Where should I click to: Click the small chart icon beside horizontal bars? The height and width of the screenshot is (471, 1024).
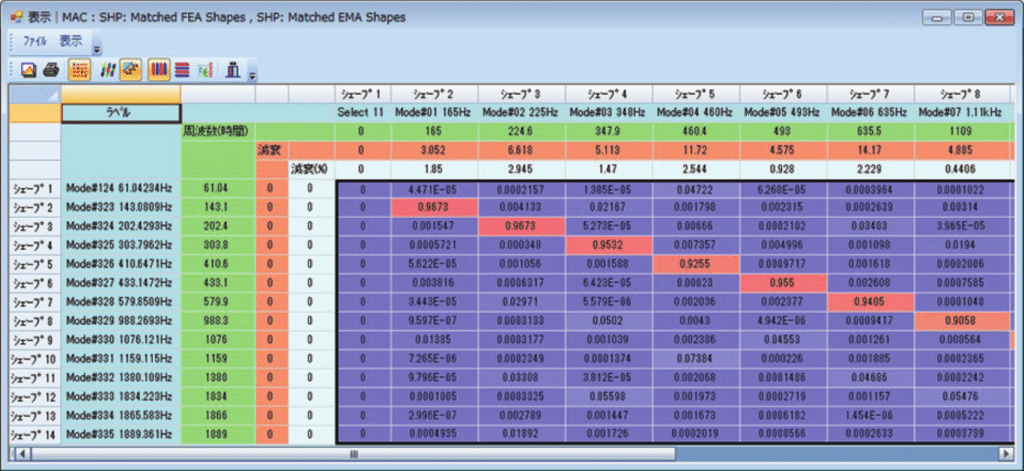(x=205, y=70)
